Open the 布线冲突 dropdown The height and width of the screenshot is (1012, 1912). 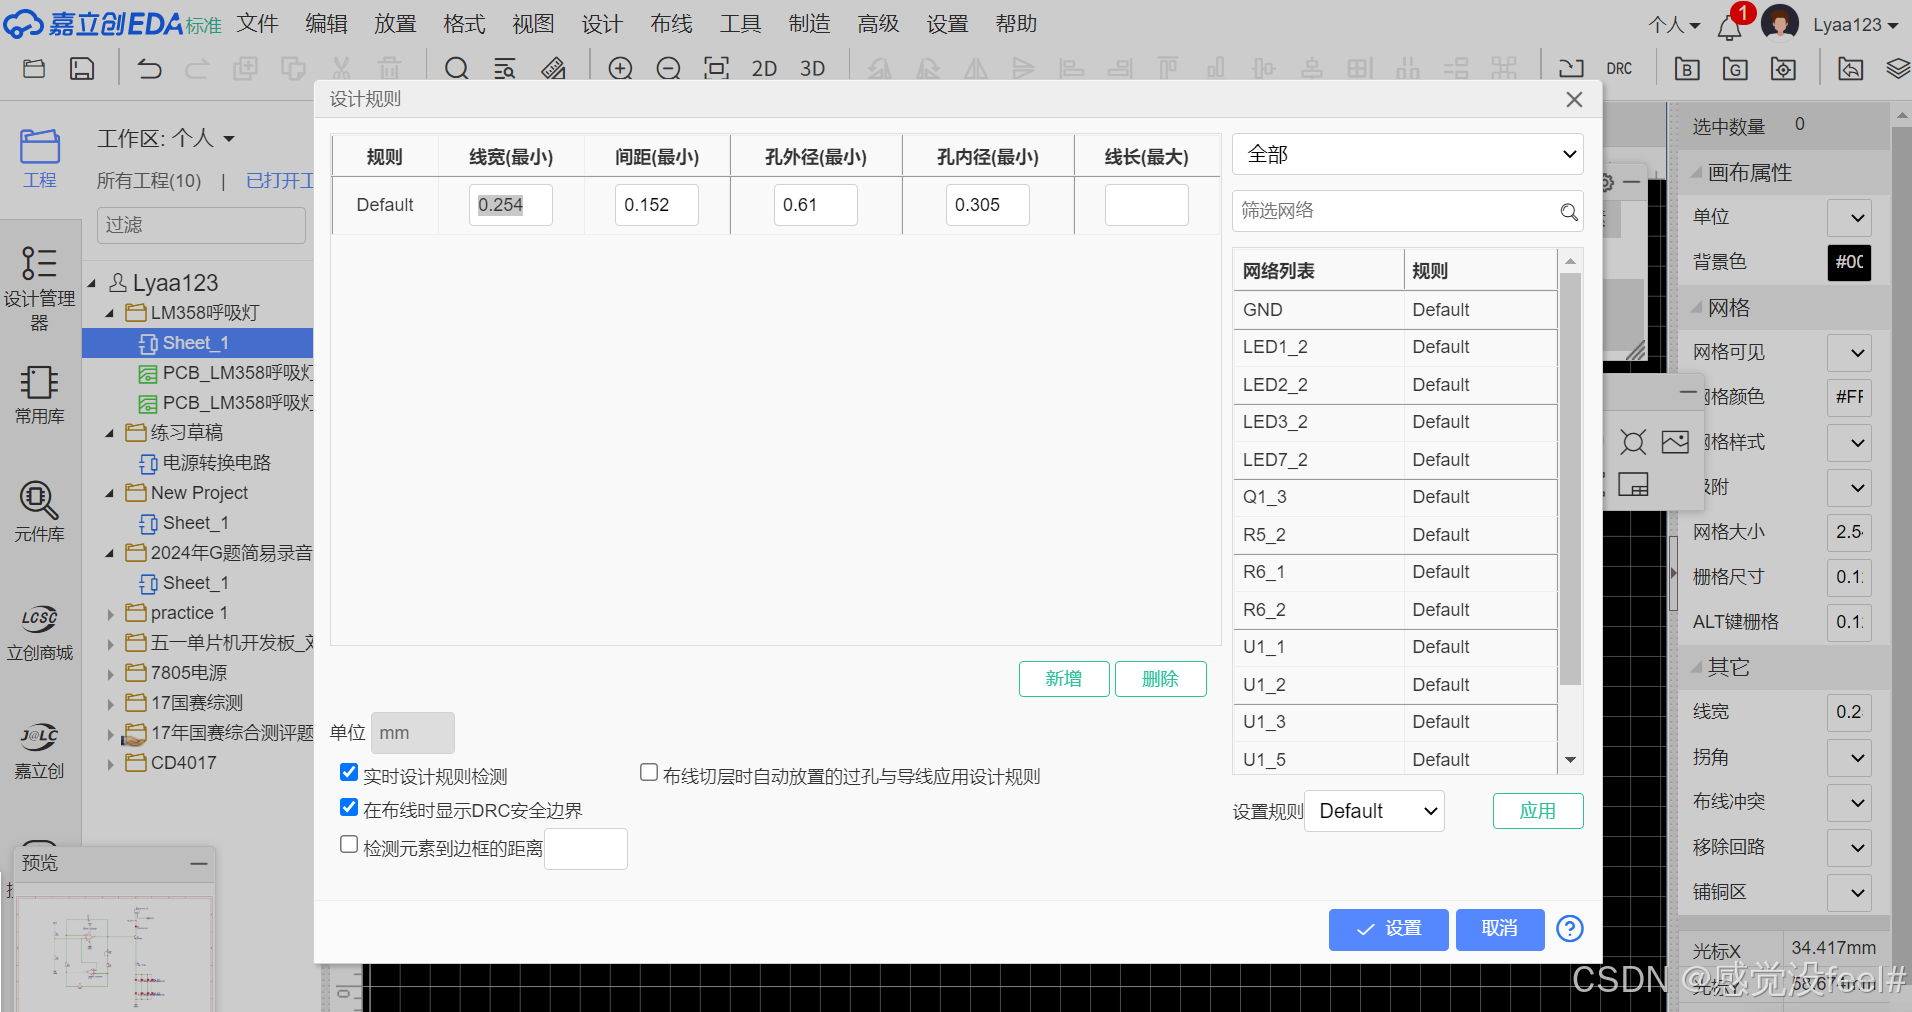(1849, 802)
